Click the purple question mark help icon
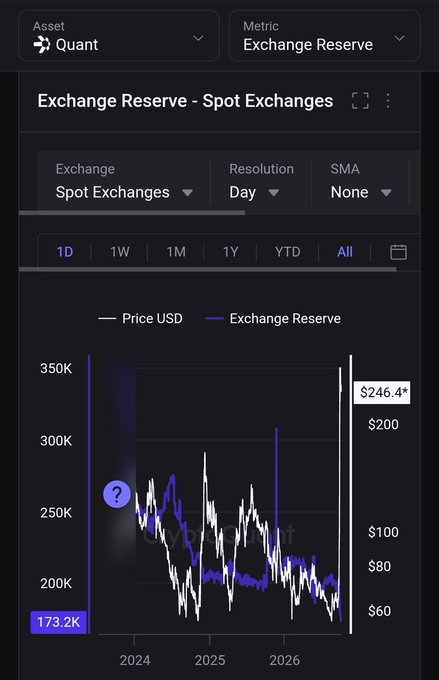 (x=117, y=494)
